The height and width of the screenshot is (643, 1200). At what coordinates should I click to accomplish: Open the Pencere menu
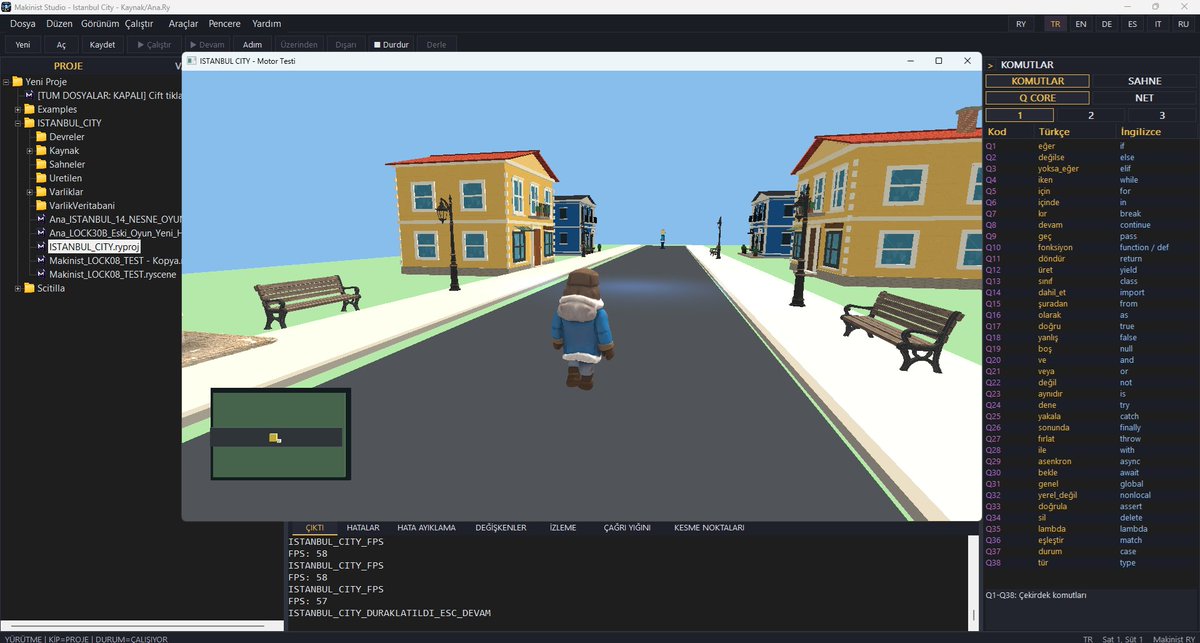tap(224, 23)
